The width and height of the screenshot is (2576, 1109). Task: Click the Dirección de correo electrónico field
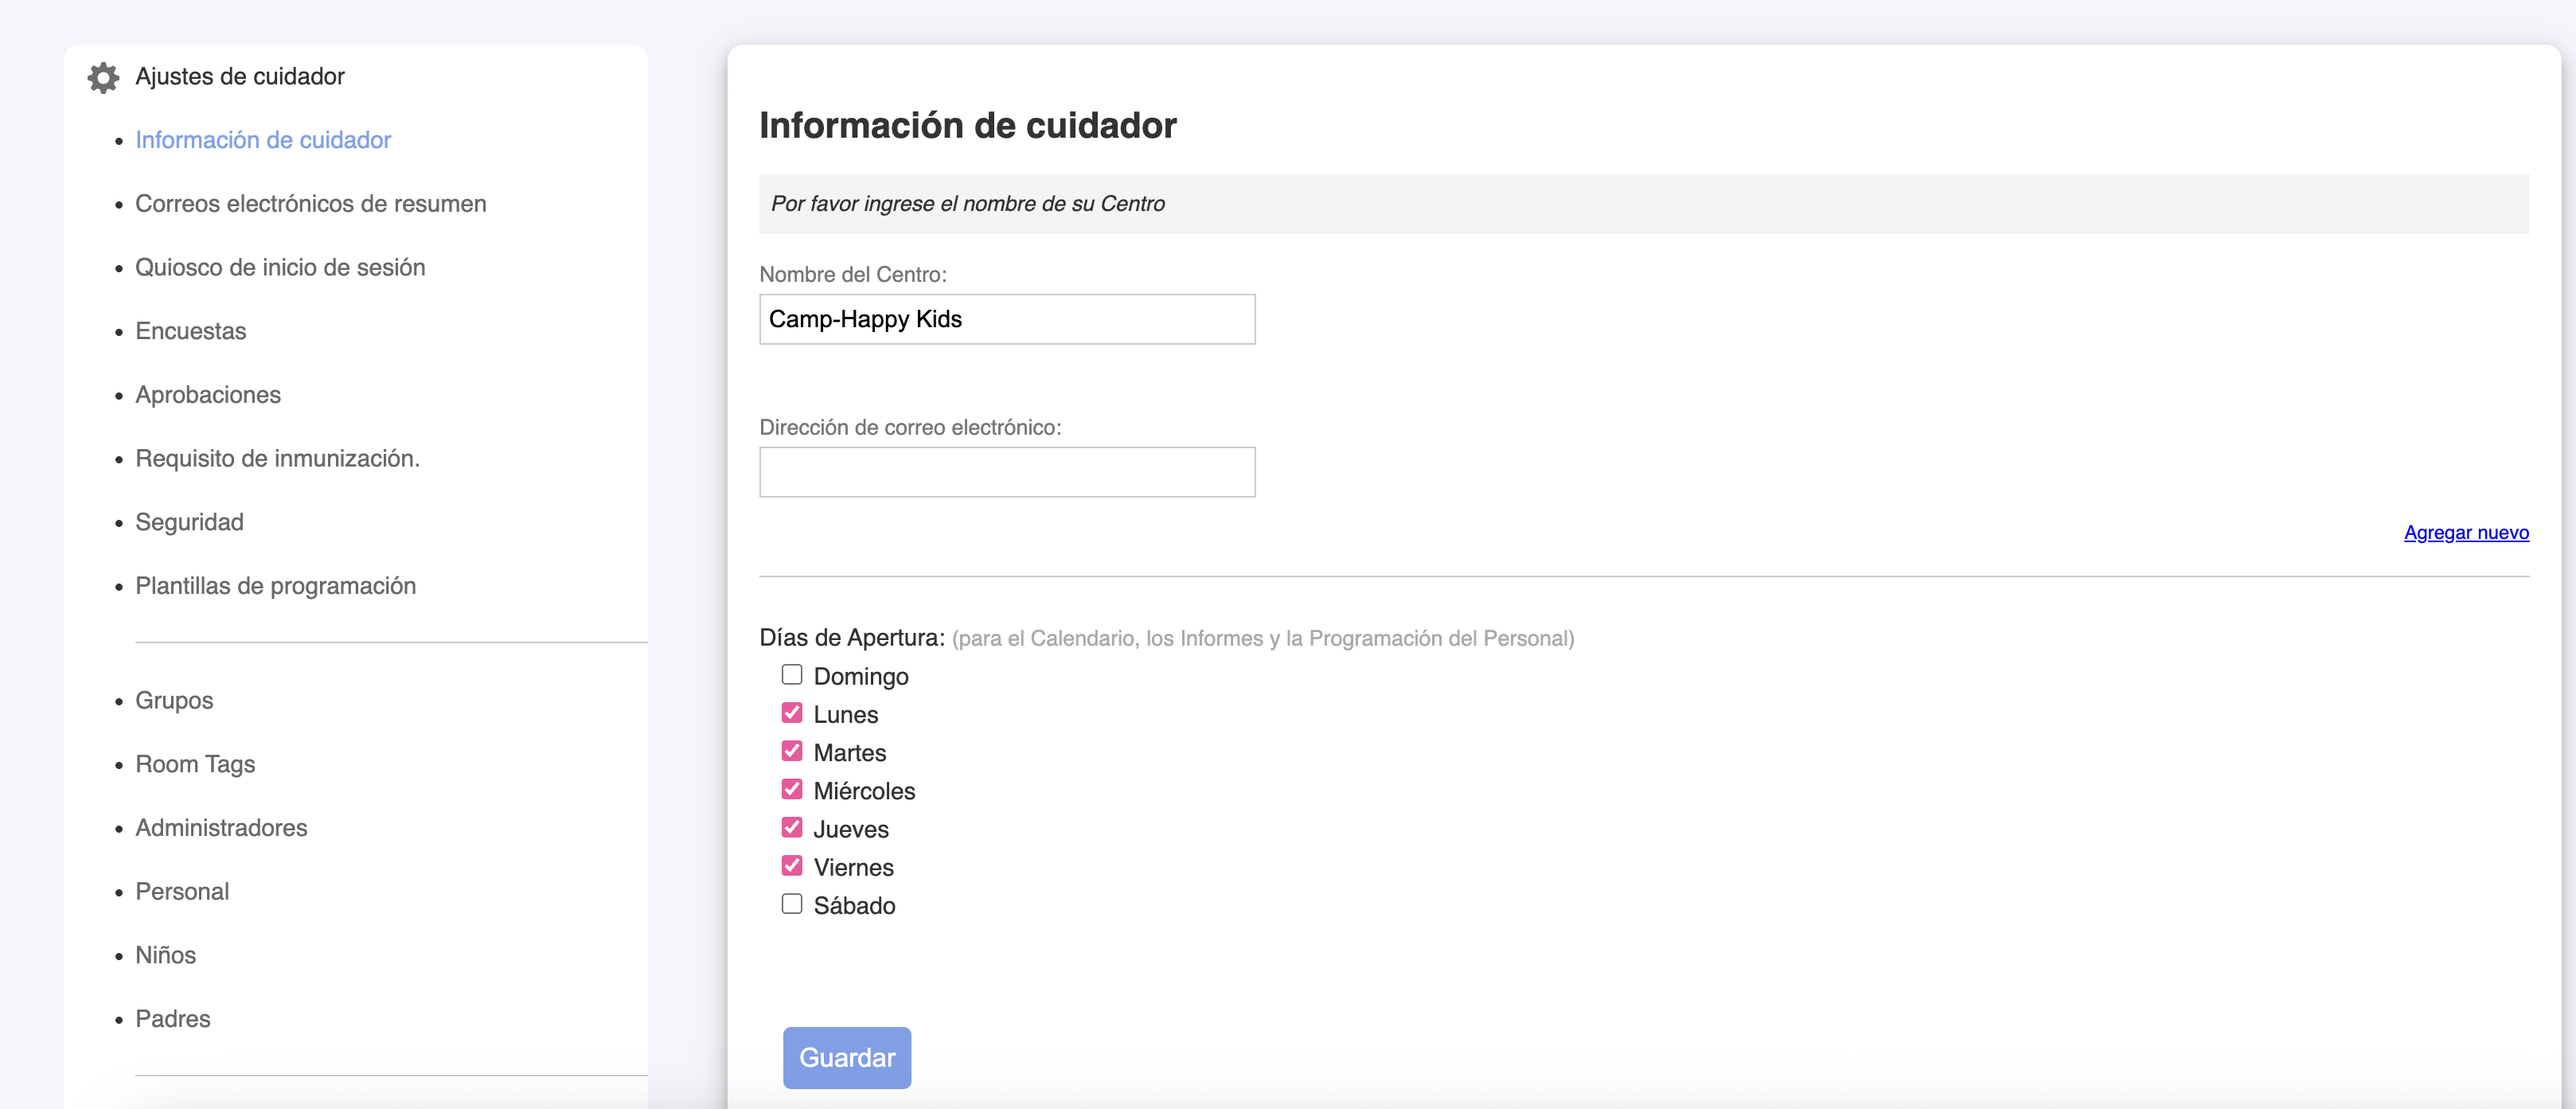click(1006, 472)
